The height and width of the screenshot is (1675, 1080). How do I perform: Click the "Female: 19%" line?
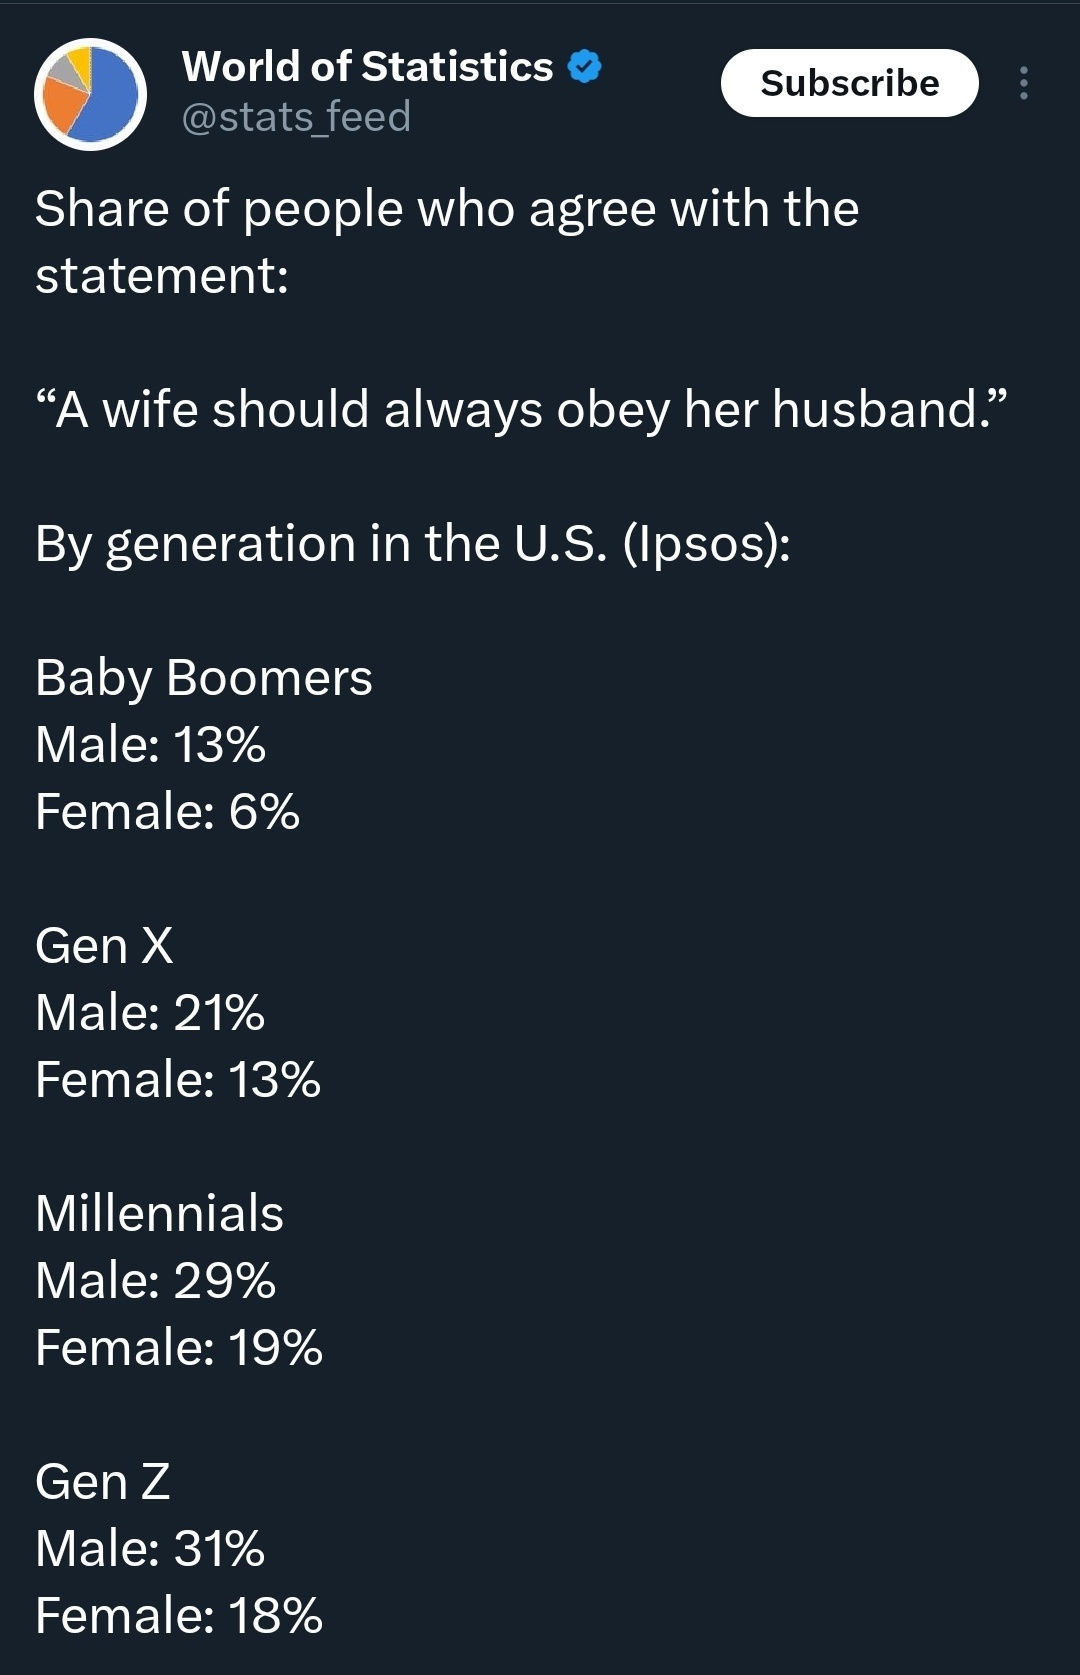click(179, 1348)
